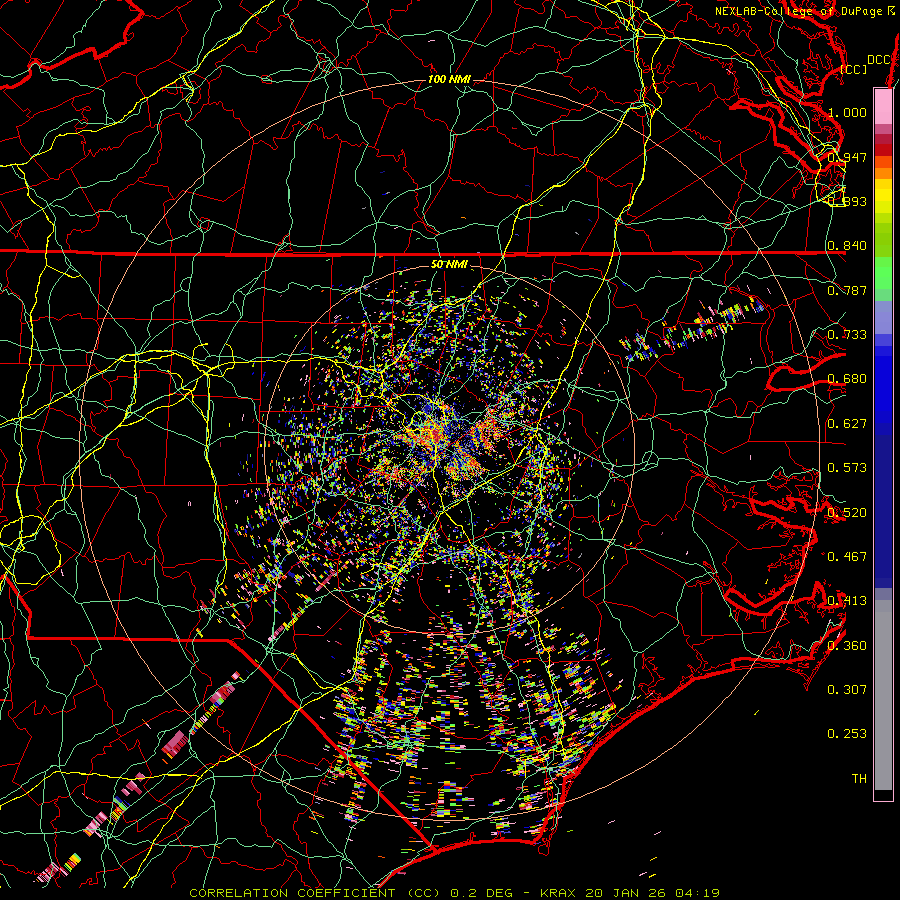This screenshot has height=900, width=900.
Task: Select the bright green color bar segment
Action: pyautogui.click(x=883, y=274)
